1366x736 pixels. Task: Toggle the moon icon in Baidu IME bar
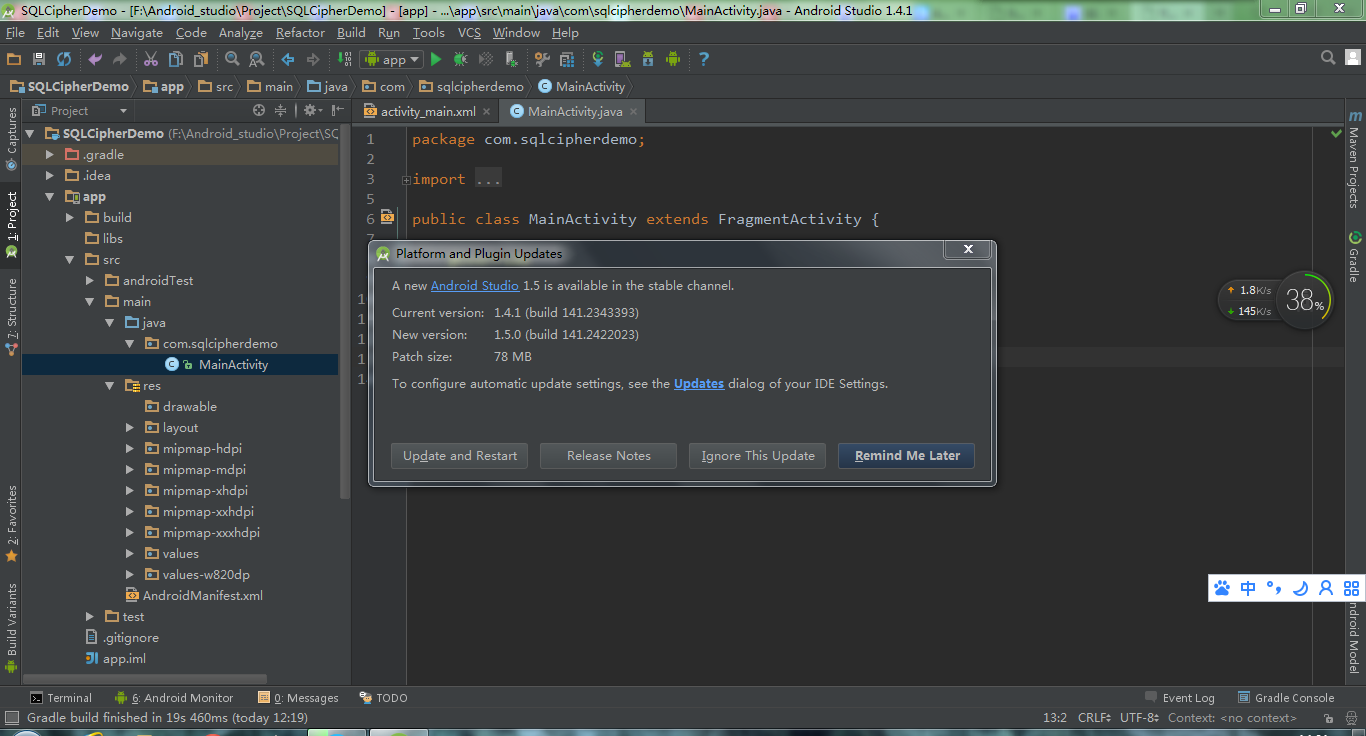point(1300,588)
